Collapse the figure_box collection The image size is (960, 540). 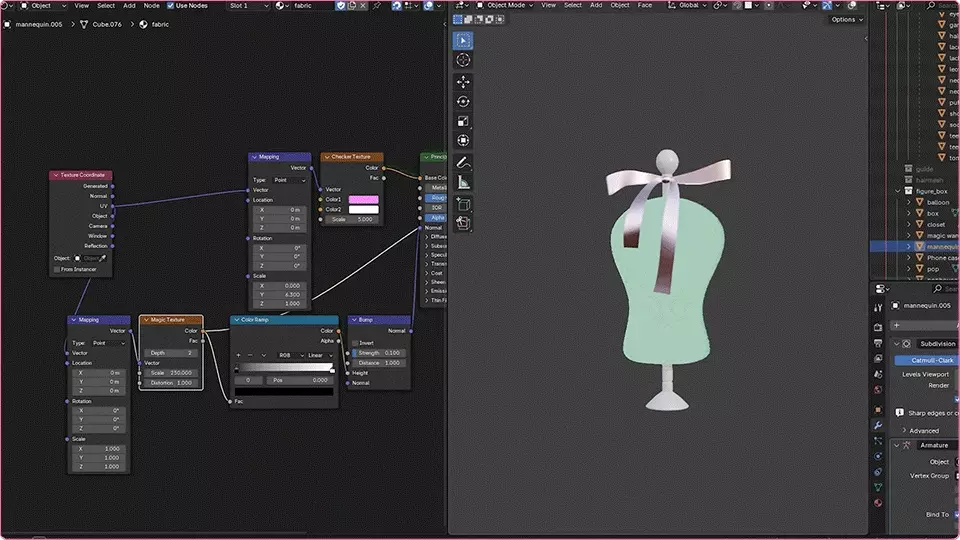point(898,191)
